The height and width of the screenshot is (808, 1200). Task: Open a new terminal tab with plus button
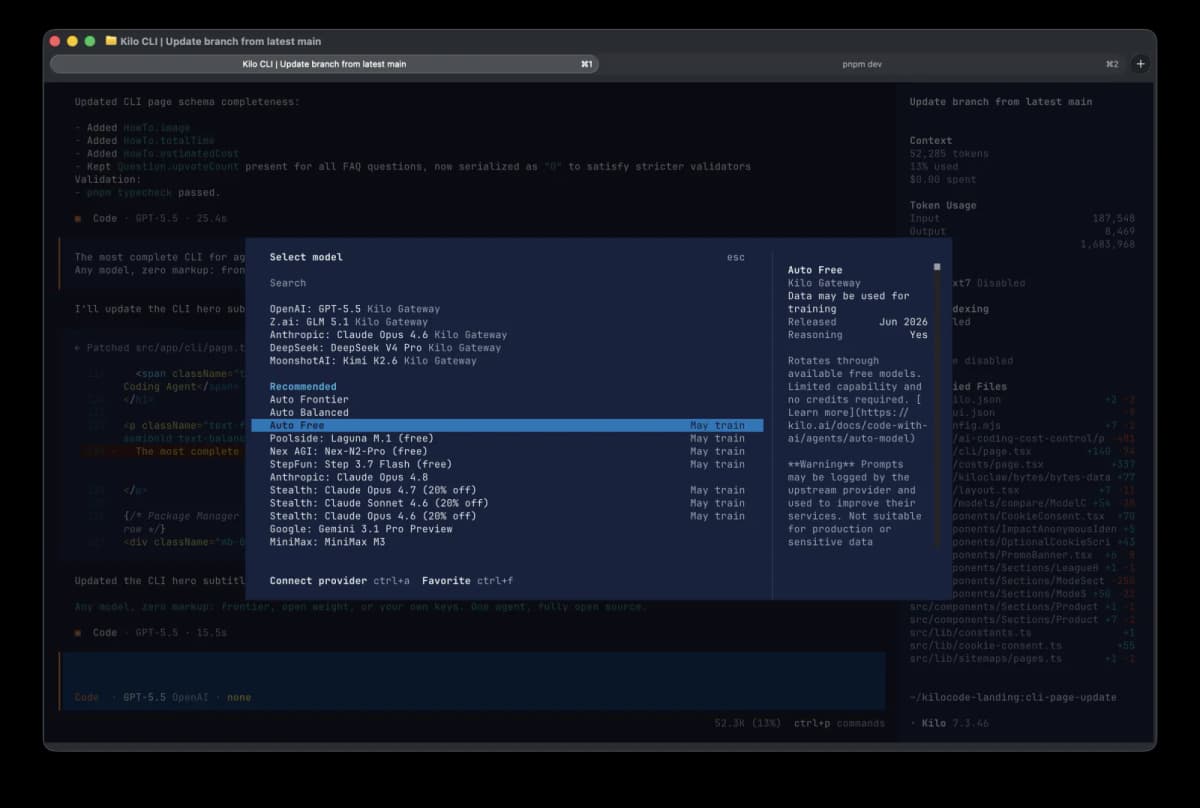click(x=1140, y=64)
